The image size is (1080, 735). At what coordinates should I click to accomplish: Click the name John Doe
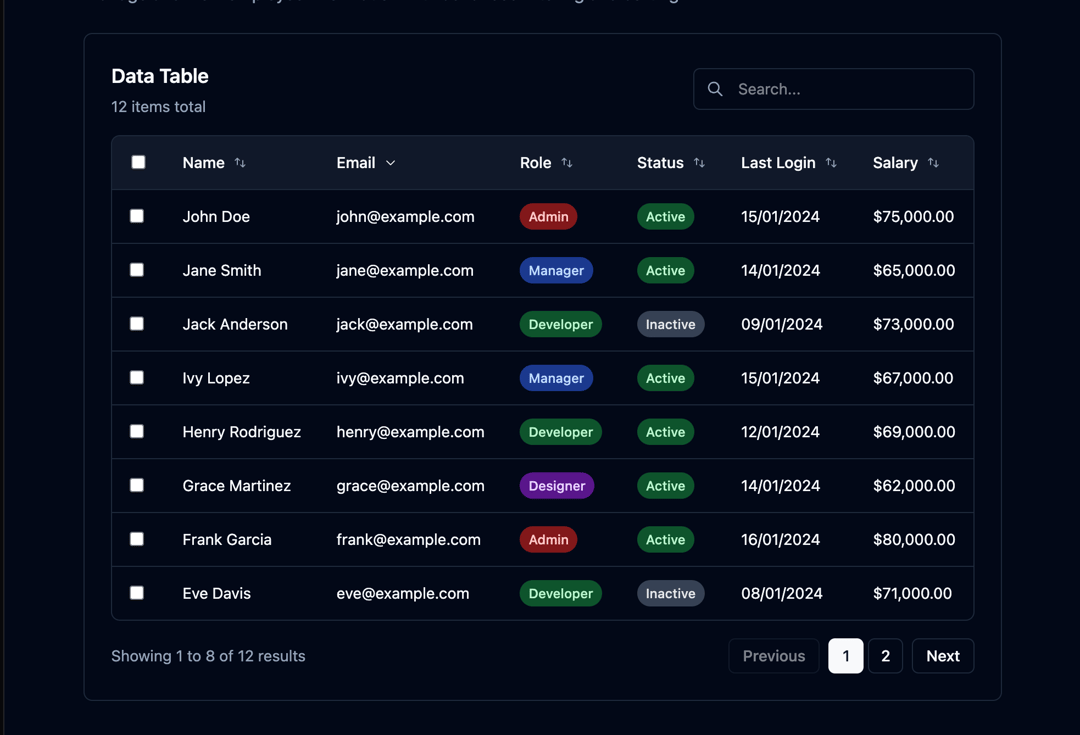pos(216,216)
